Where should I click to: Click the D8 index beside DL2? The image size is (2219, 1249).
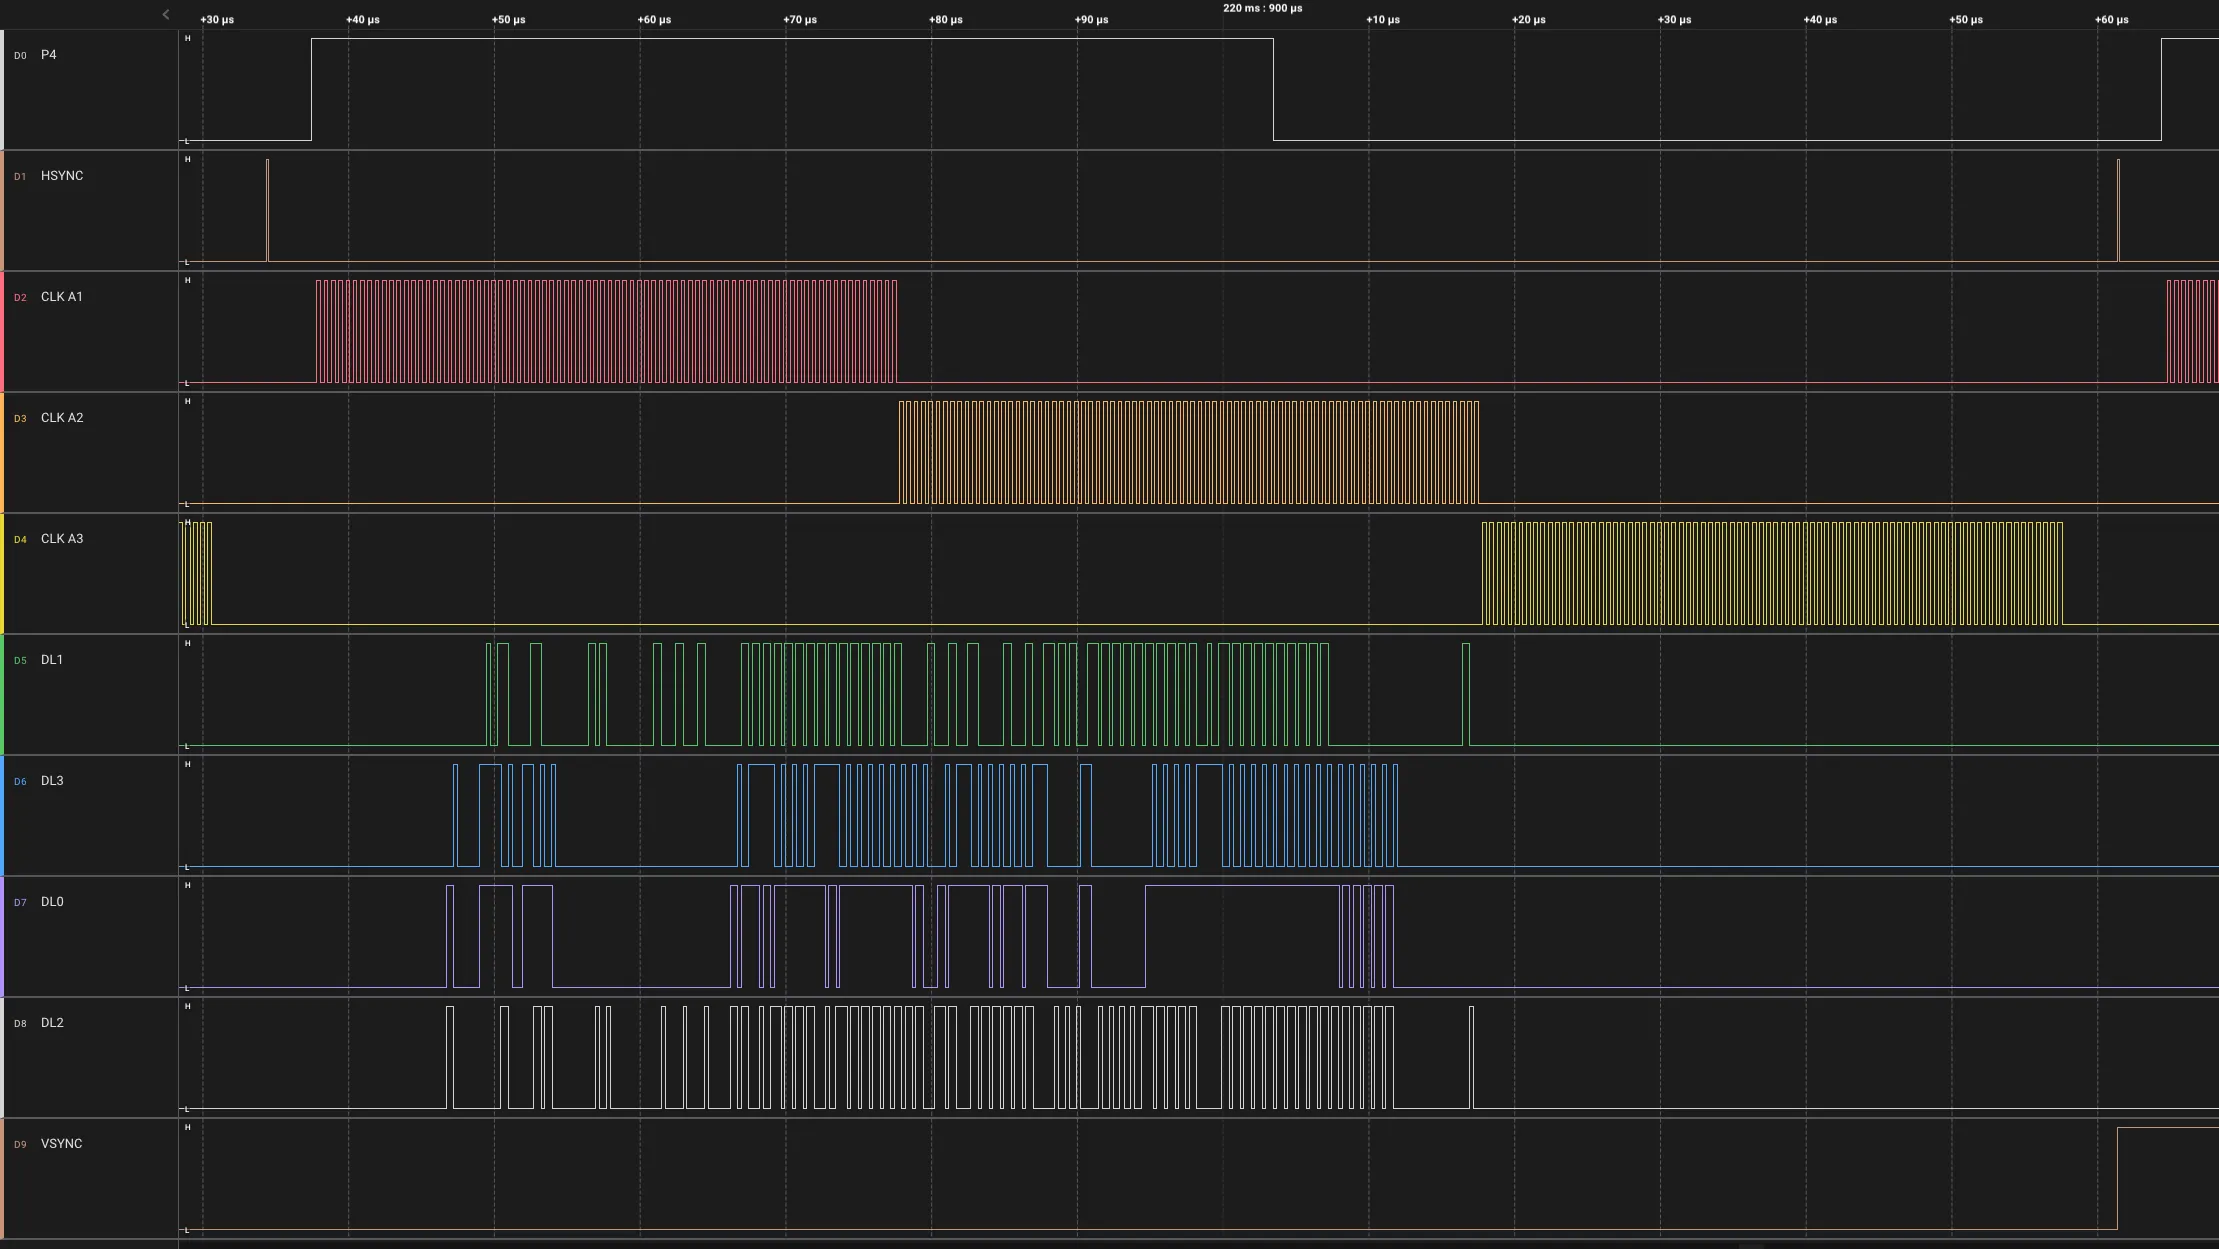point(20,1024)
